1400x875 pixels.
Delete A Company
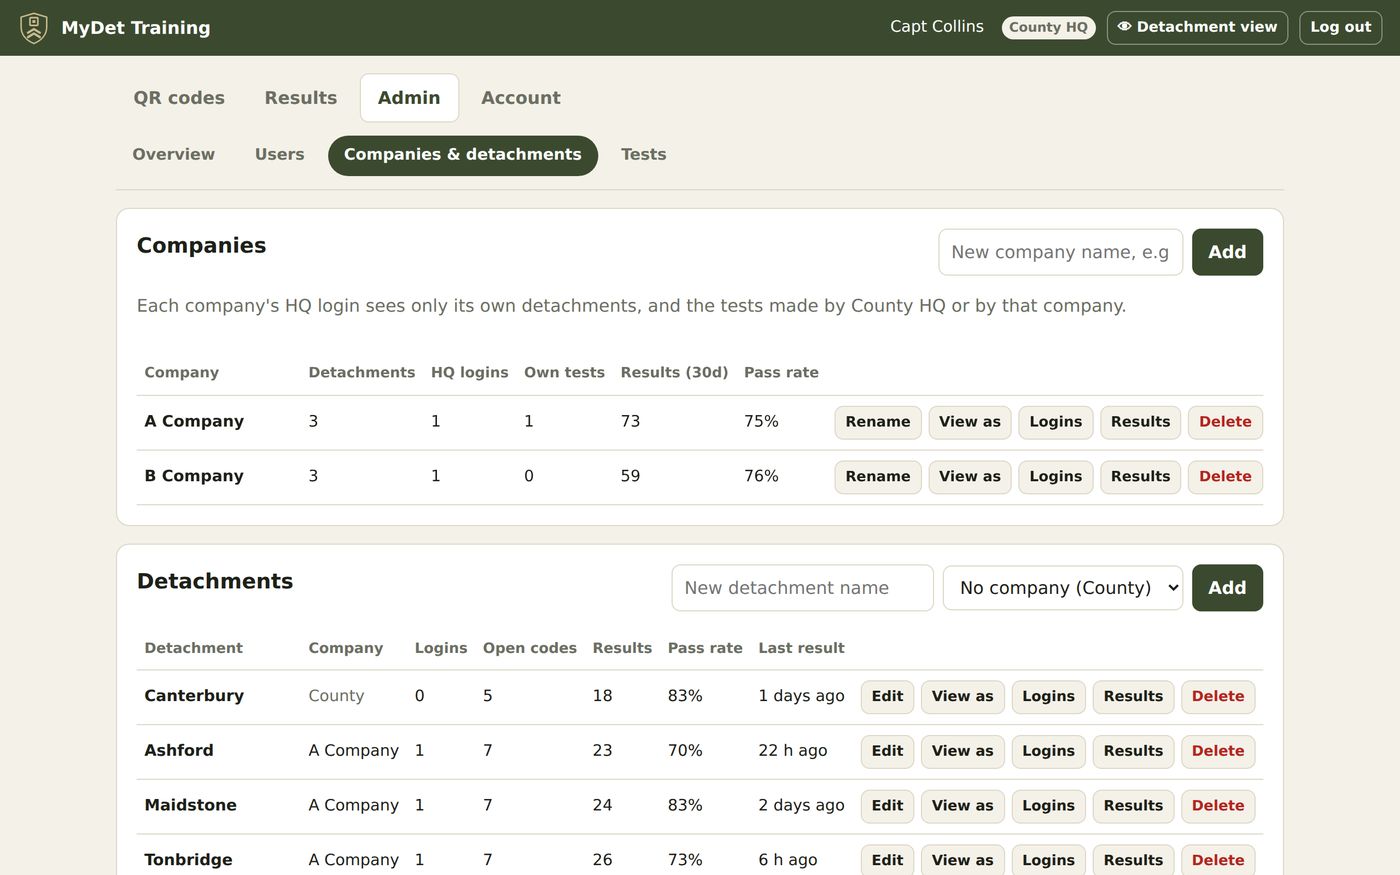pos(1225,422)
